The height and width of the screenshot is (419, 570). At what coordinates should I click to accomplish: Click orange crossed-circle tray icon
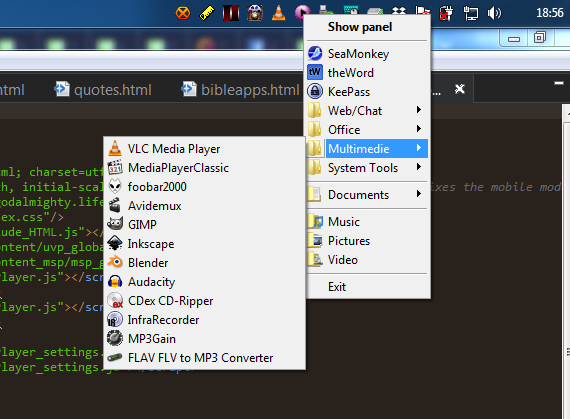182,13
